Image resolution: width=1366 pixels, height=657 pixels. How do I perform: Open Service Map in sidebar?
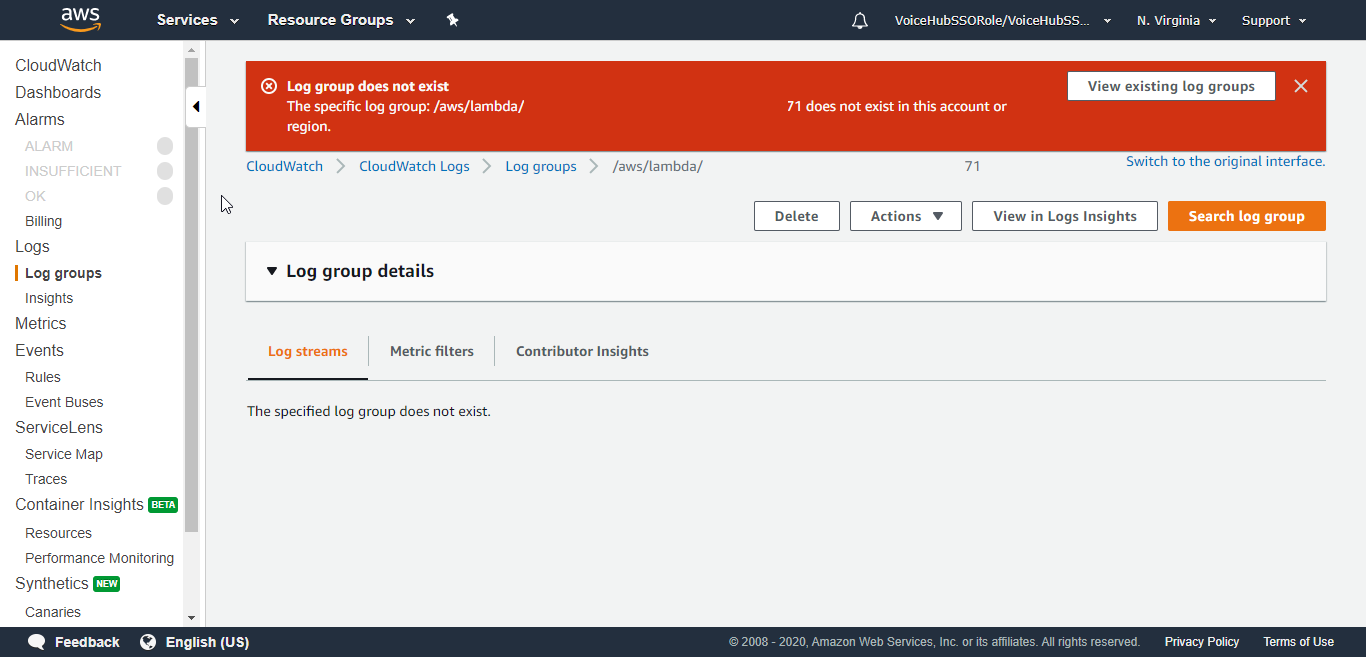click(x=64, y=454)
